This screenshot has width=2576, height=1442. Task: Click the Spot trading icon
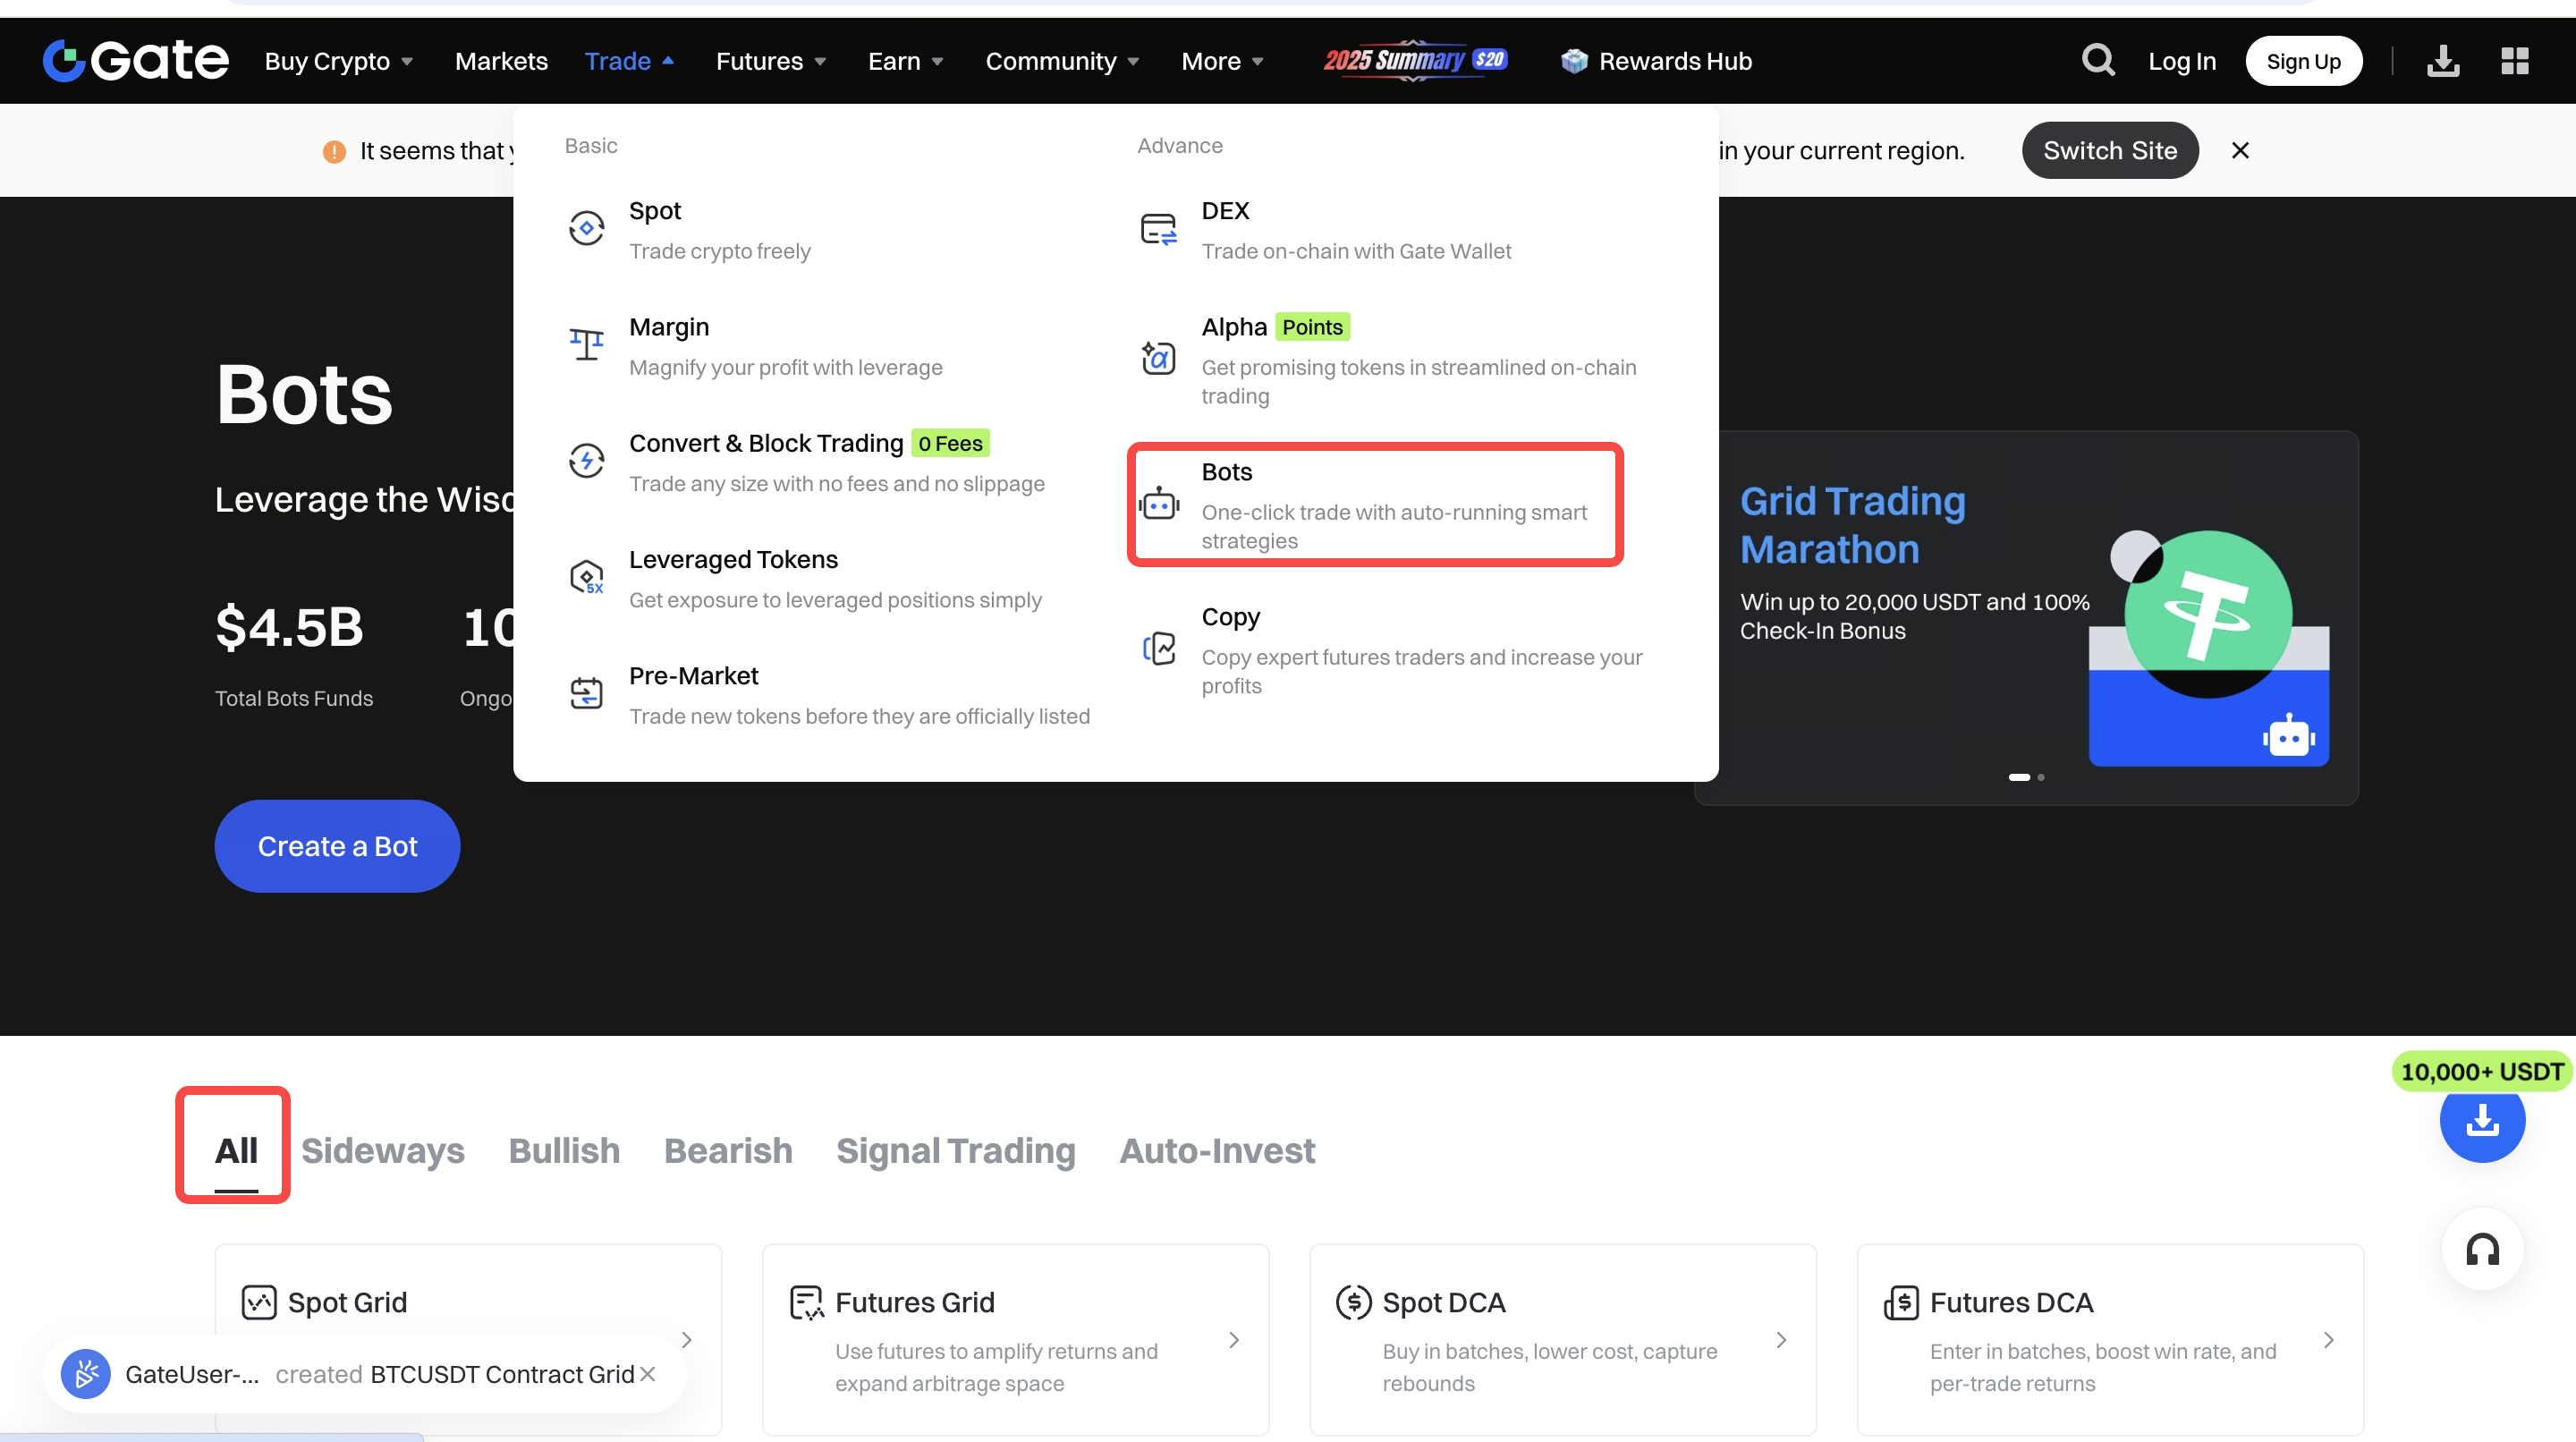(586, 229)
